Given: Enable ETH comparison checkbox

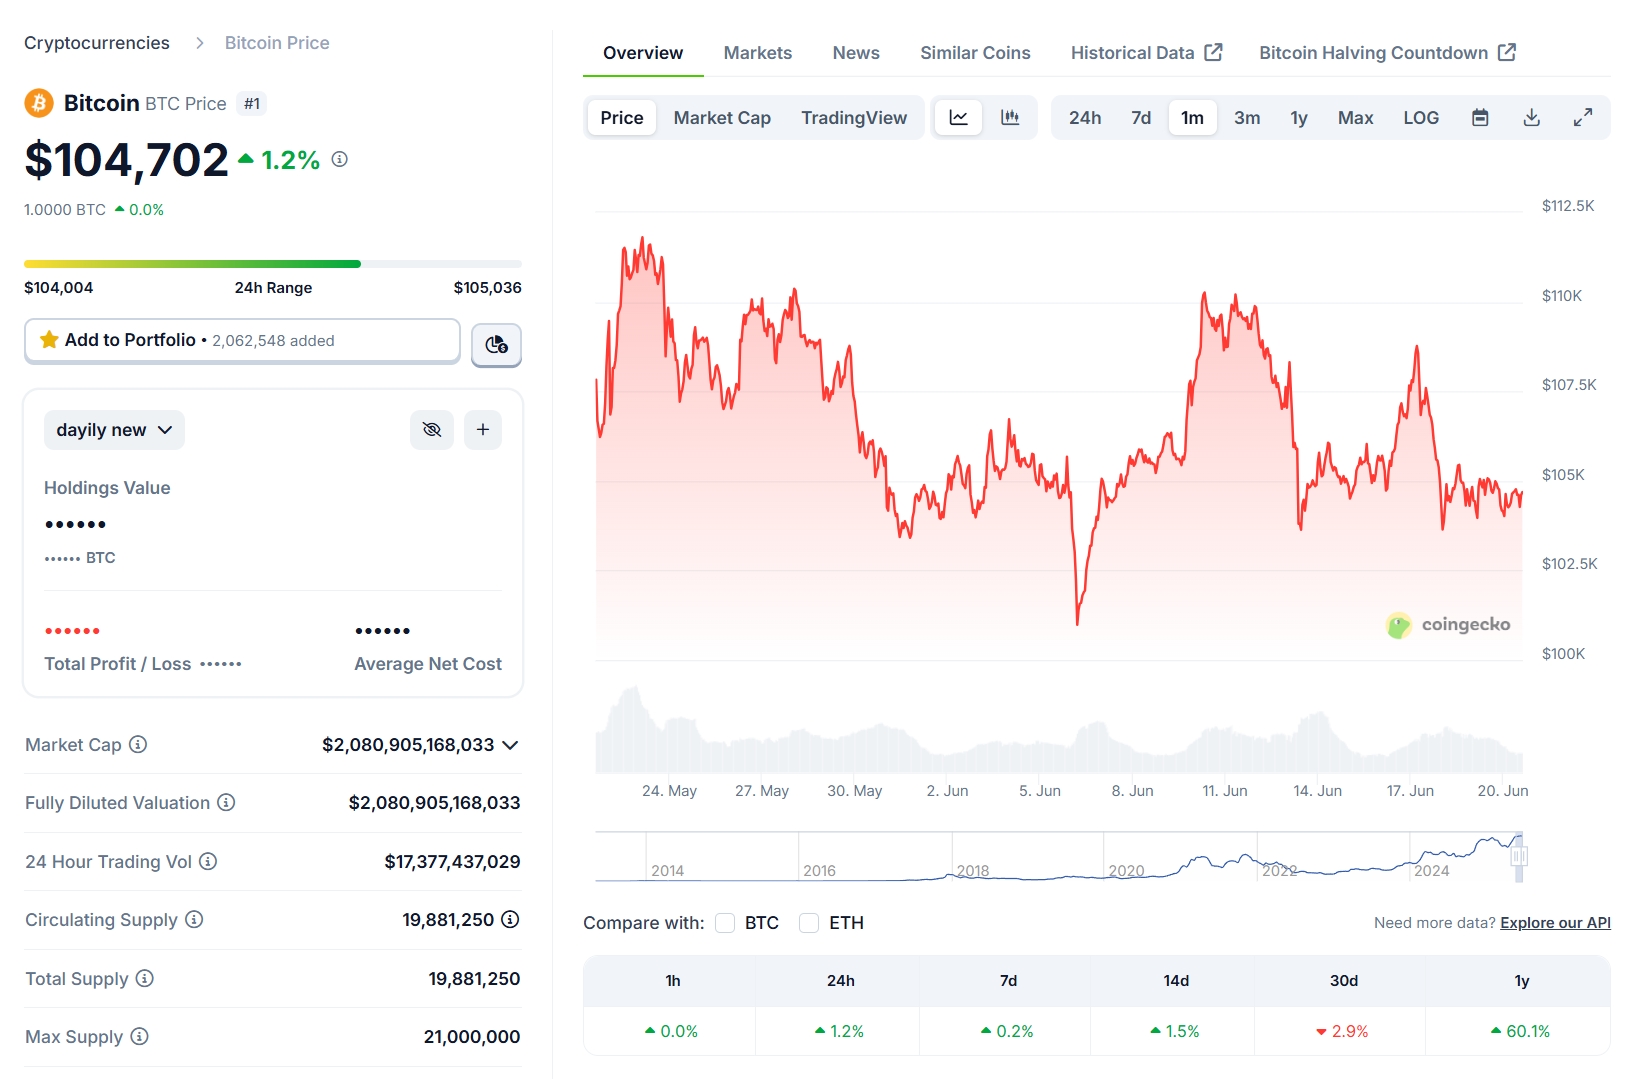Looking at the screenshot, I should (x=809, y=923).
